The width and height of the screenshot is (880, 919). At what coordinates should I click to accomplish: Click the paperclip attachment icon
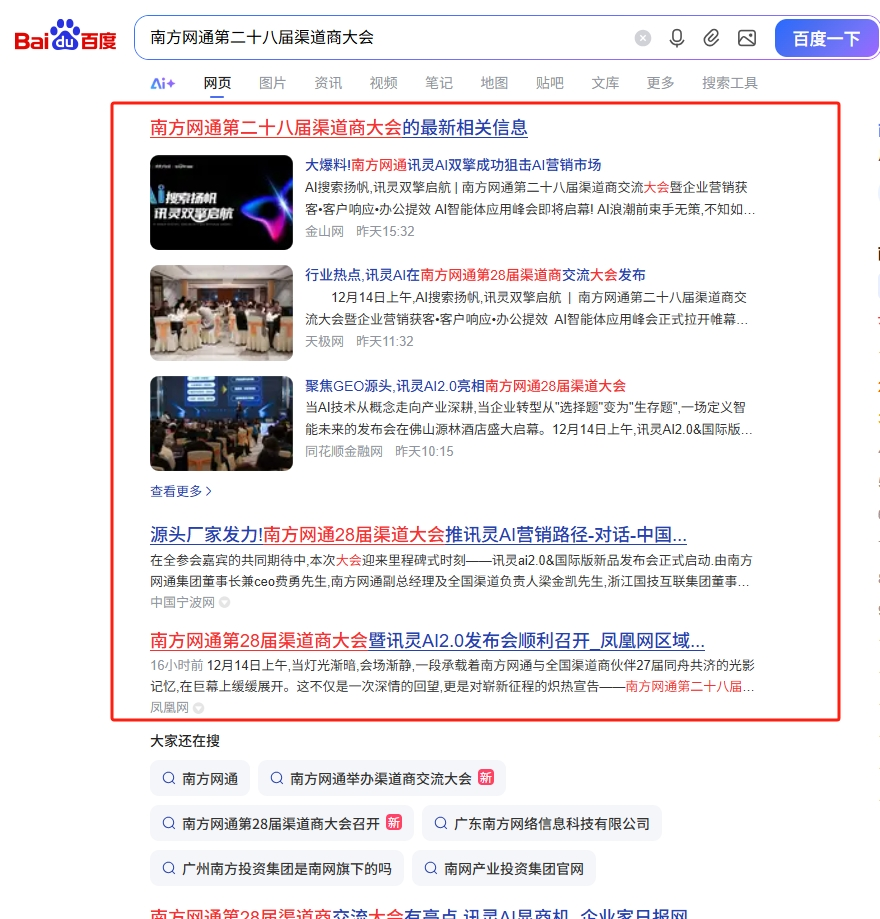711,38
